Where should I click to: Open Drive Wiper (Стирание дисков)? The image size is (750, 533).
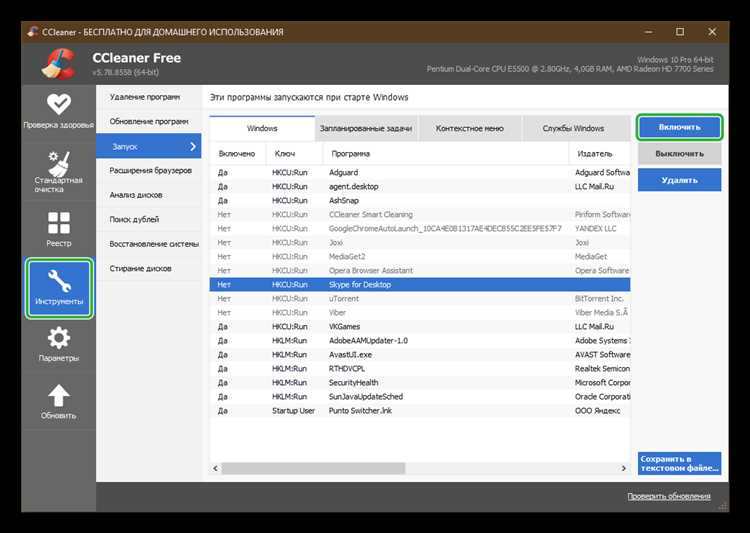(x=149, y=268)
